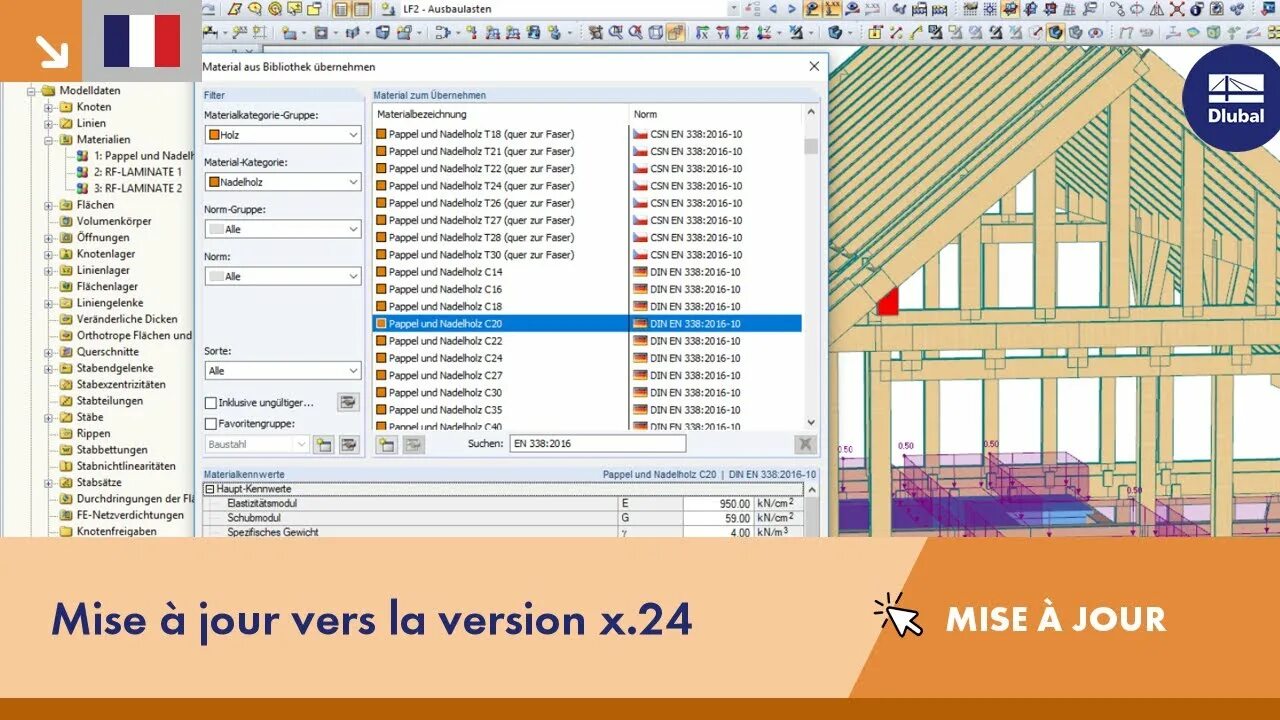1280x720 pixels.
Task: Click the orange Holz color swatch
Action: pos(214,134)
